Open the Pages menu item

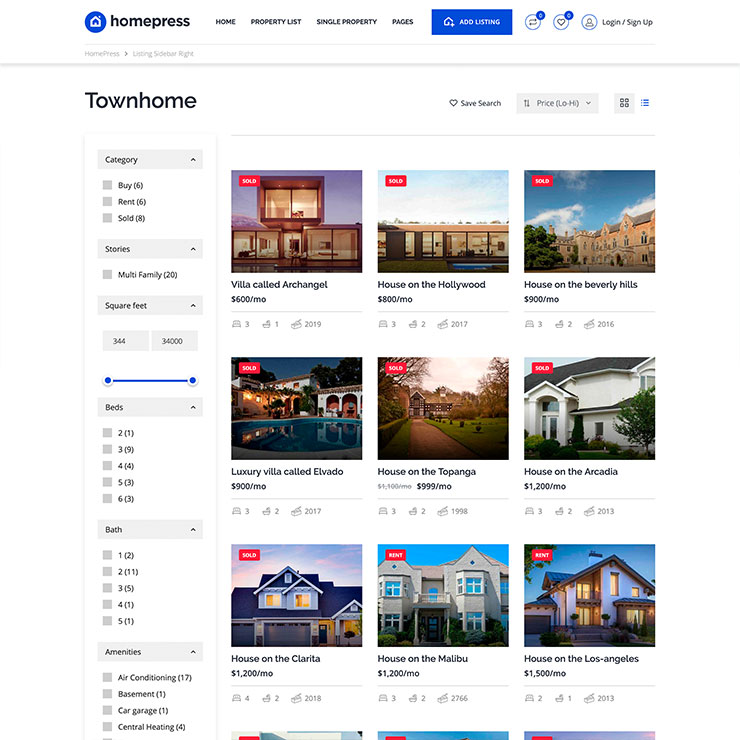(402, 22)
